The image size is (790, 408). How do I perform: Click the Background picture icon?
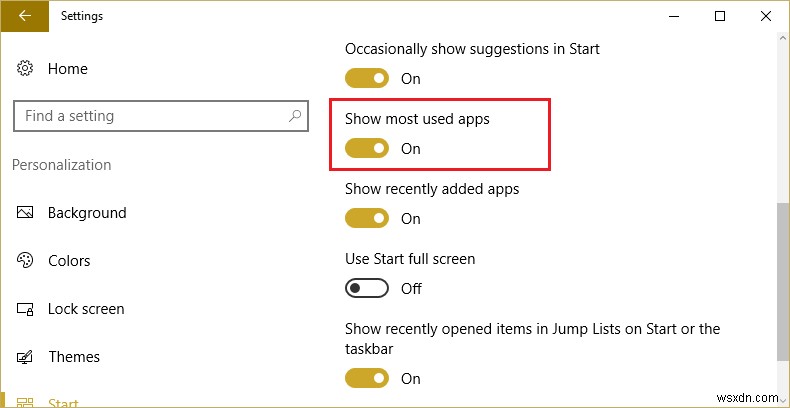pos(25,213)
